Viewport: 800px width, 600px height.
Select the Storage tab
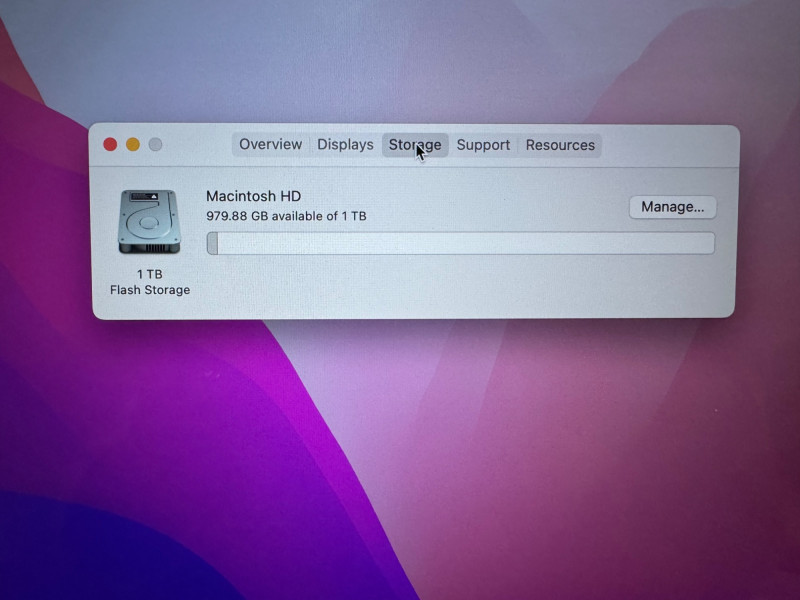tap(414, 145)
